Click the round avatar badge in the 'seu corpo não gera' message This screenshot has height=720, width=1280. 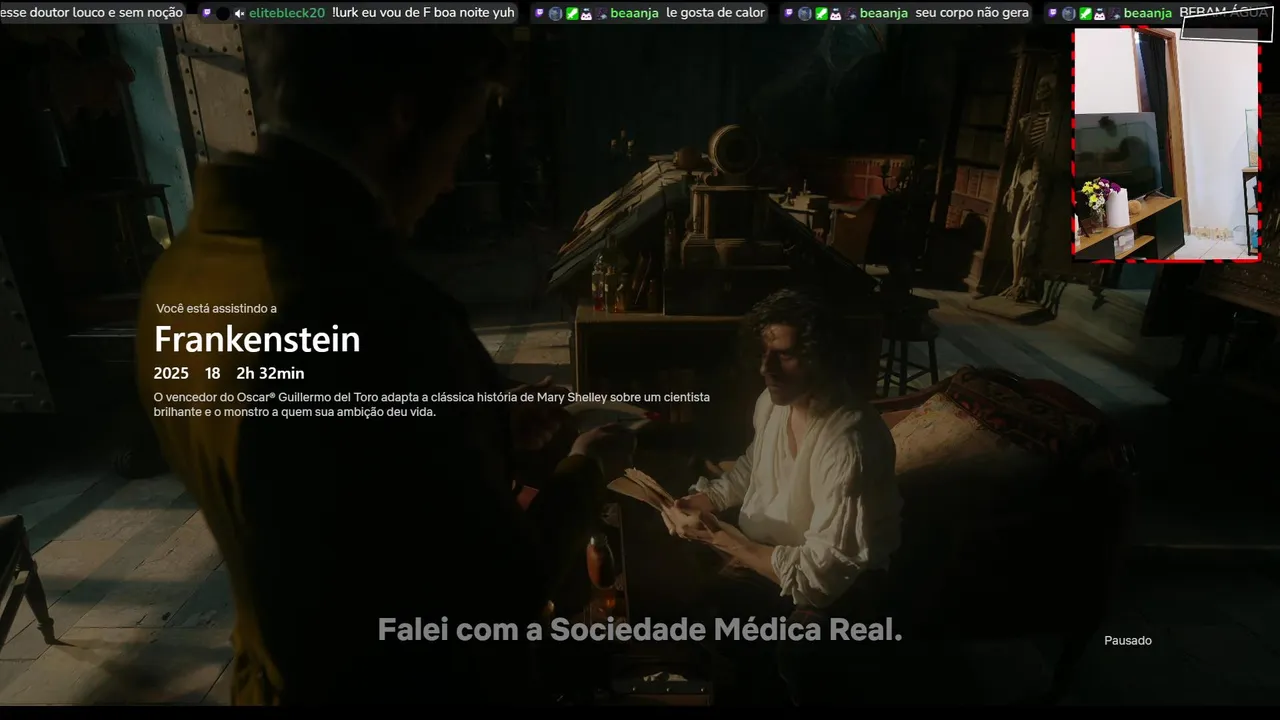pyautogui.click(x=805, y=14)
